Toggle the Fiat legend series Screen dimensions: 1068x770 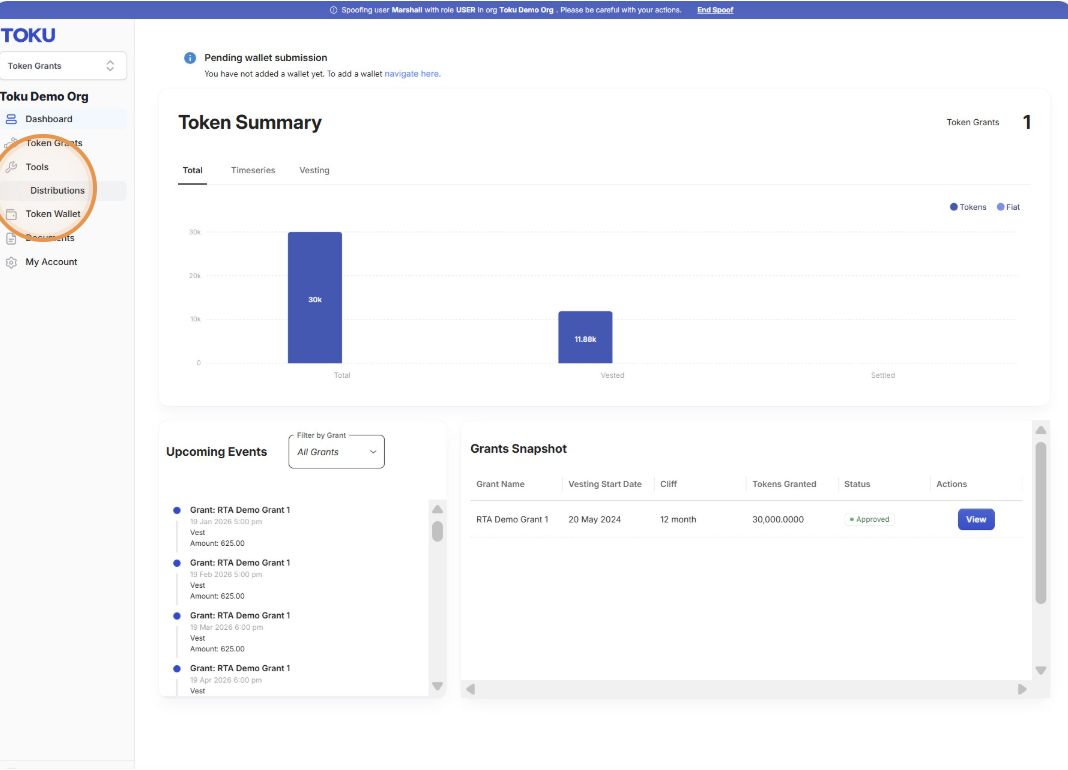[x=1008, y=207]
